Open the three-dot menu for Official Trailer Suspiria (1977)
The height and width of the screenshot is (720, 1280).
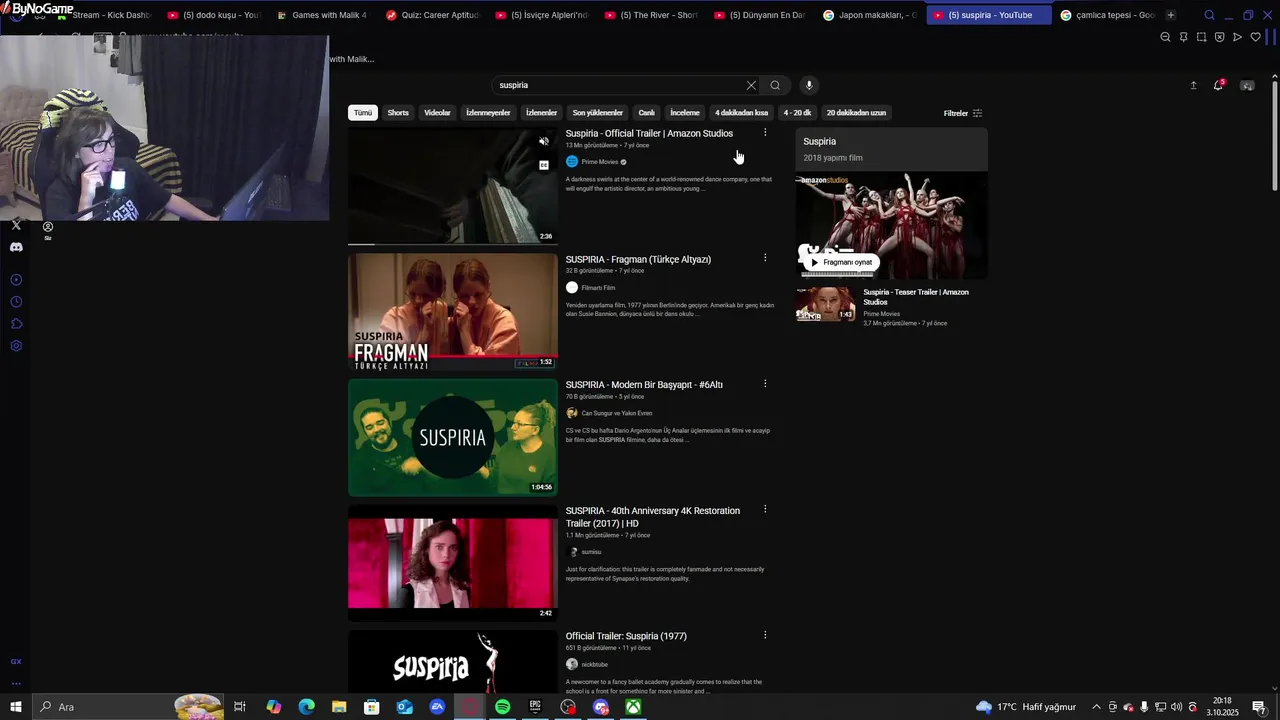(765, 635)
